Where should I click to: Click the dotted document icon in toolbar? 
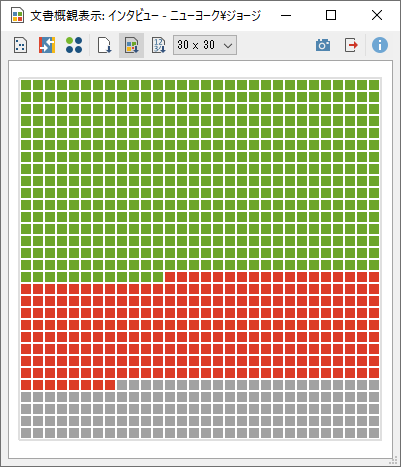click(x=20, y=45)
